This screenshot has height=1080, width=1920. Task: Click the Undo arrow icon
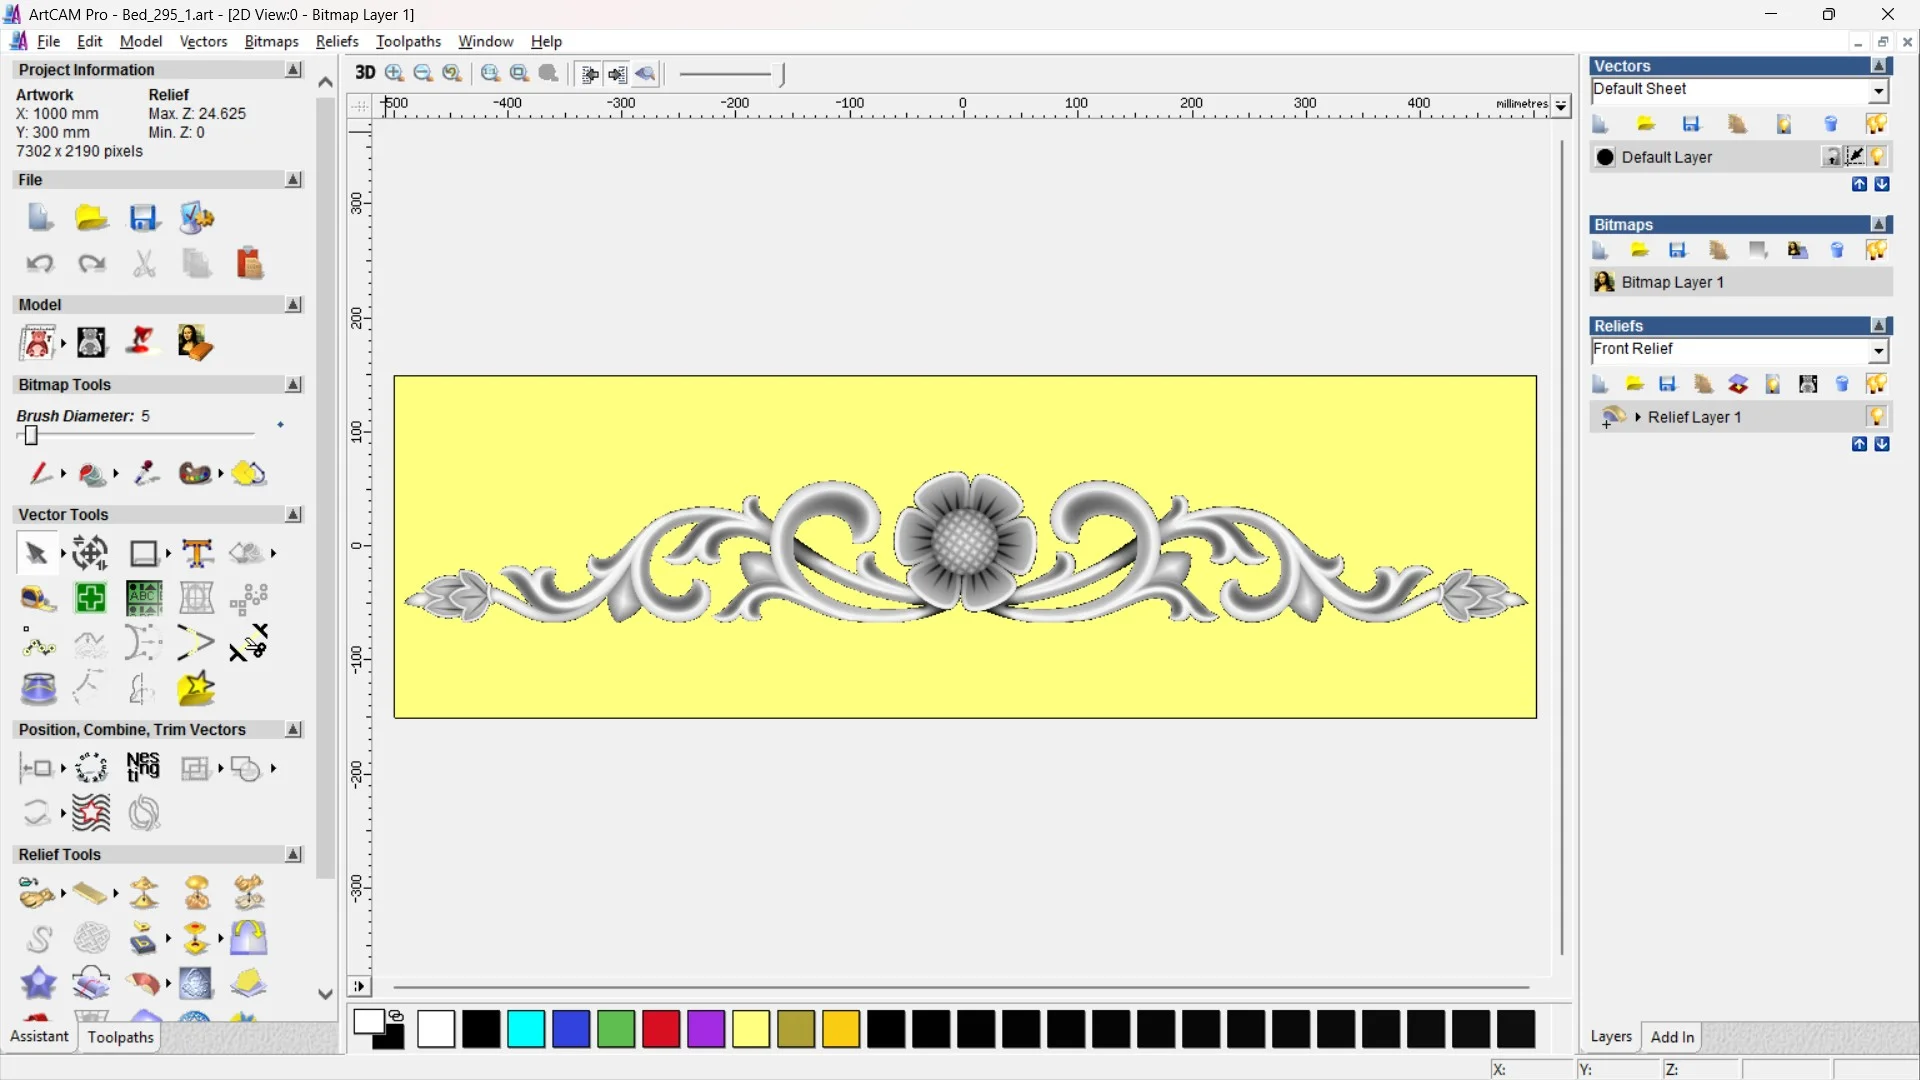[x=39, y=264]
